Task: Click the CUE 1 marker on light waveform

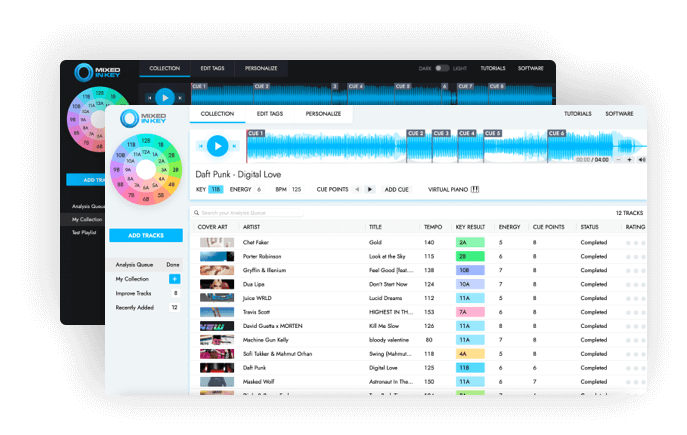Action: tap(255, 133)
